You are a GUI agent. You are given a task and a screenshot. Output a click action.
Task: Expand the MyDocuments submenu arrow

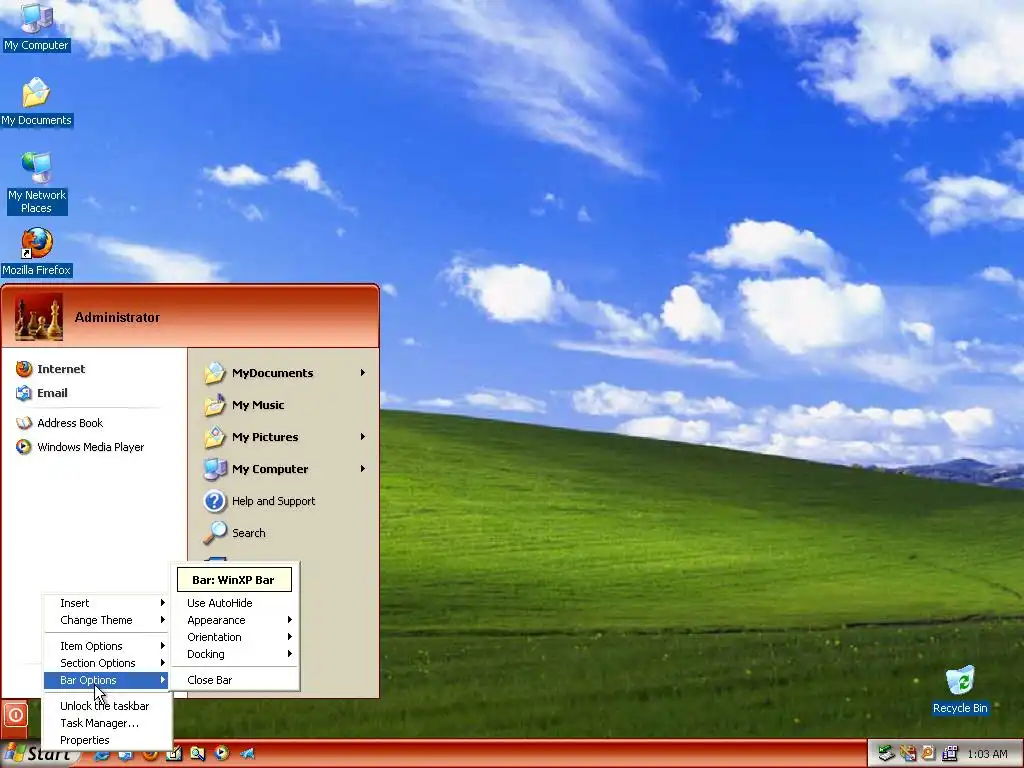[362, 373]
